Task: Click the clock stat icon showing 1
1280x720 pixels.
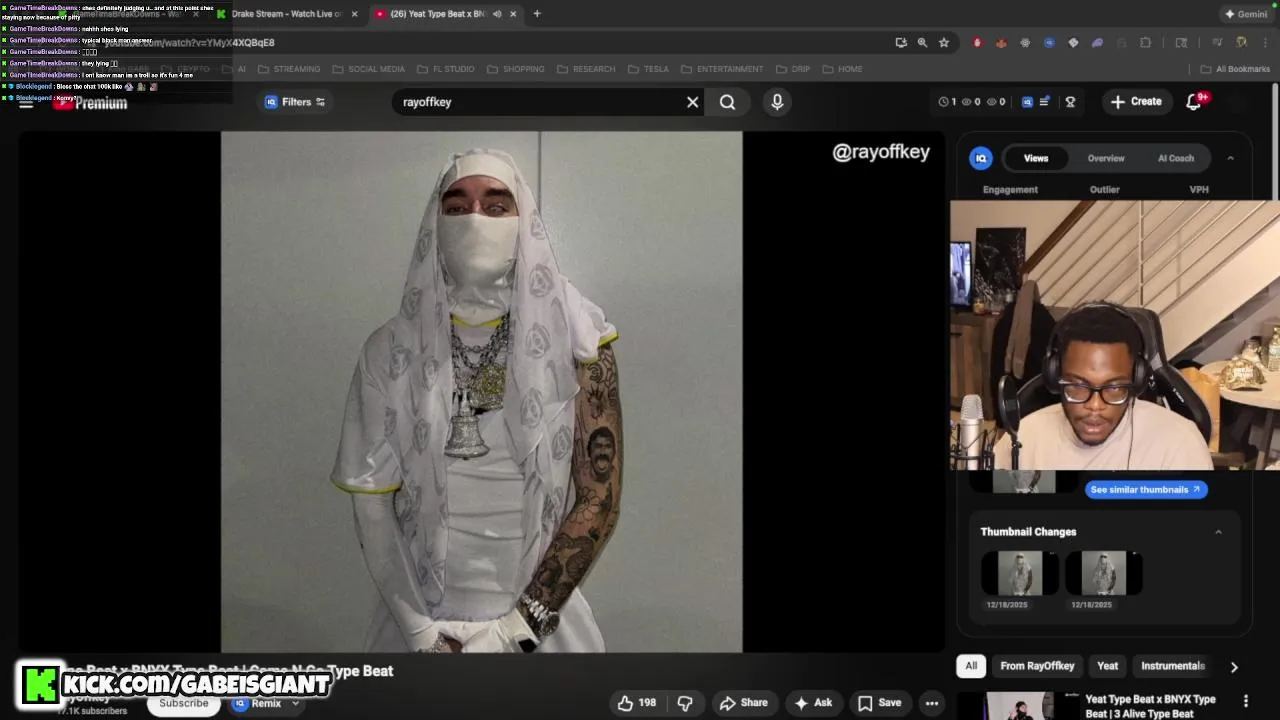Action: [x=947, y=102]
